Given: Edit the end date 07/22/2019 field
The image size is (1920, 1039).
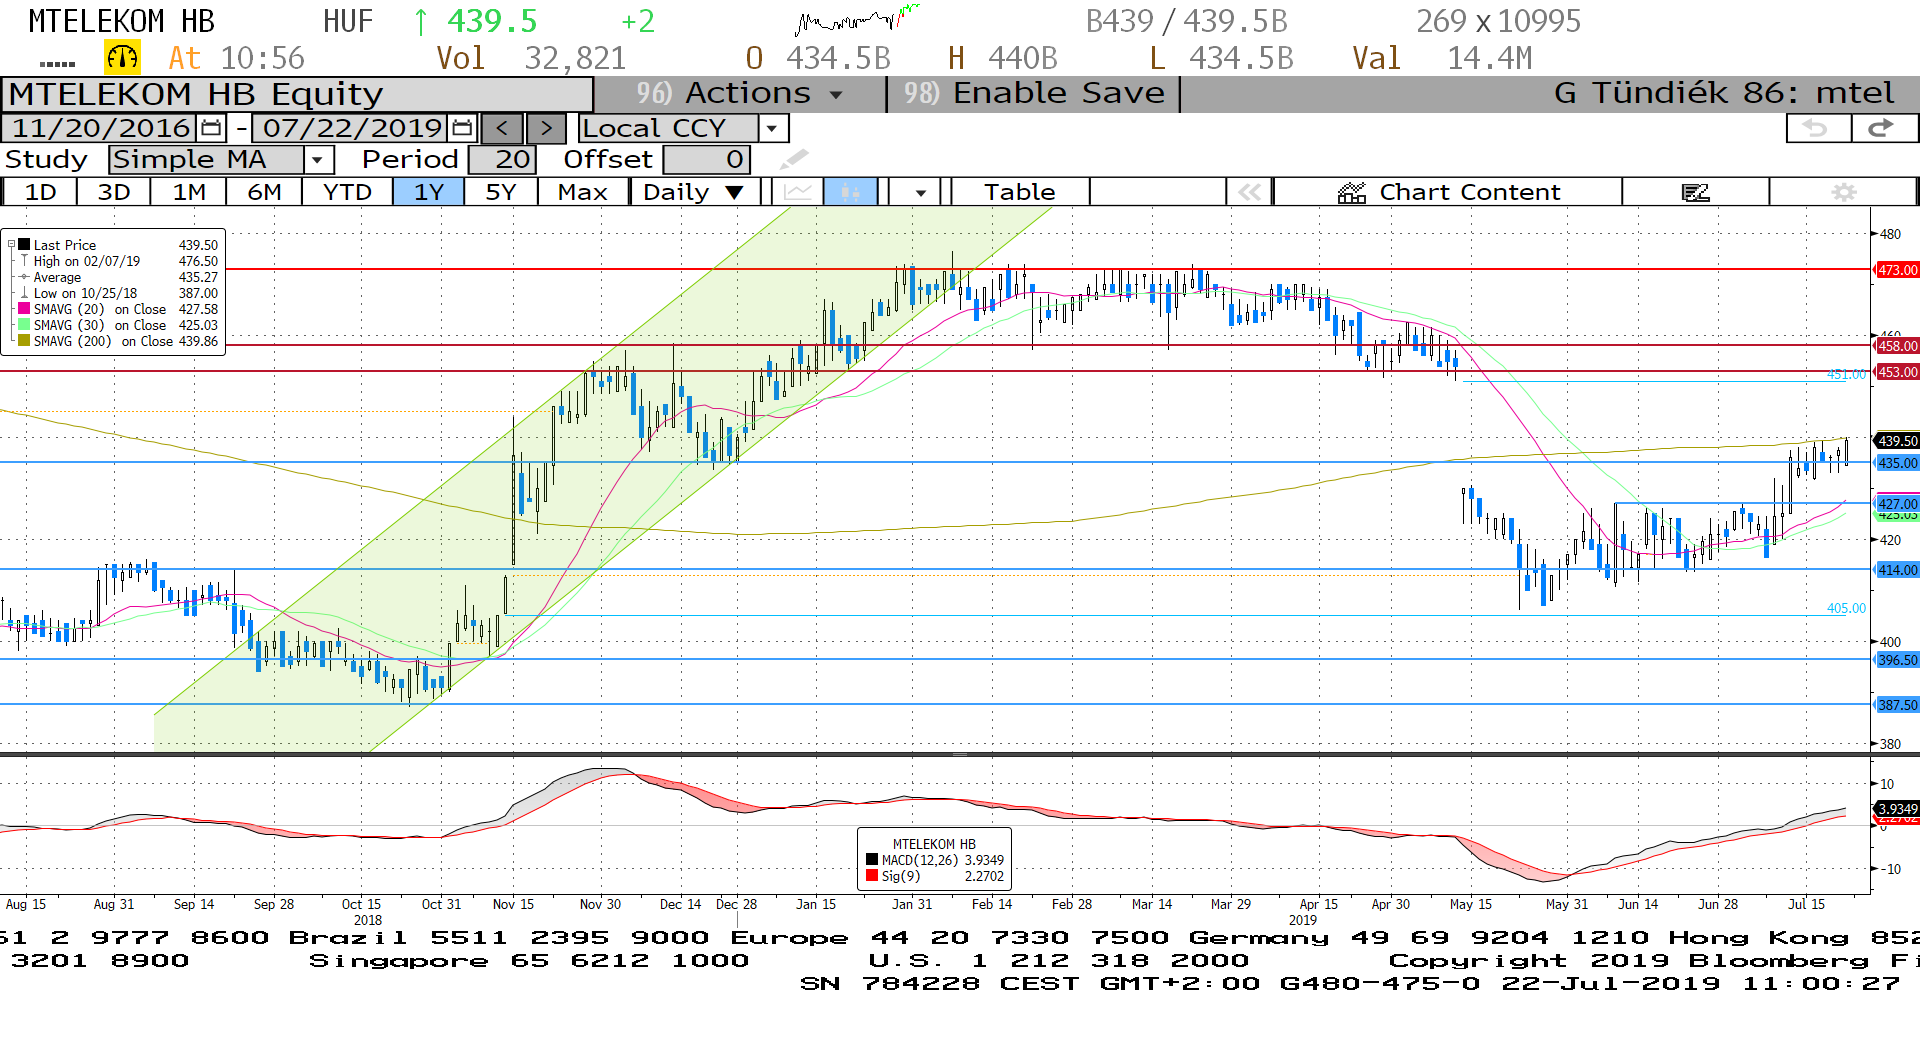Looking at the screenshot, I should pyautogui.click(x=352, y=128).
